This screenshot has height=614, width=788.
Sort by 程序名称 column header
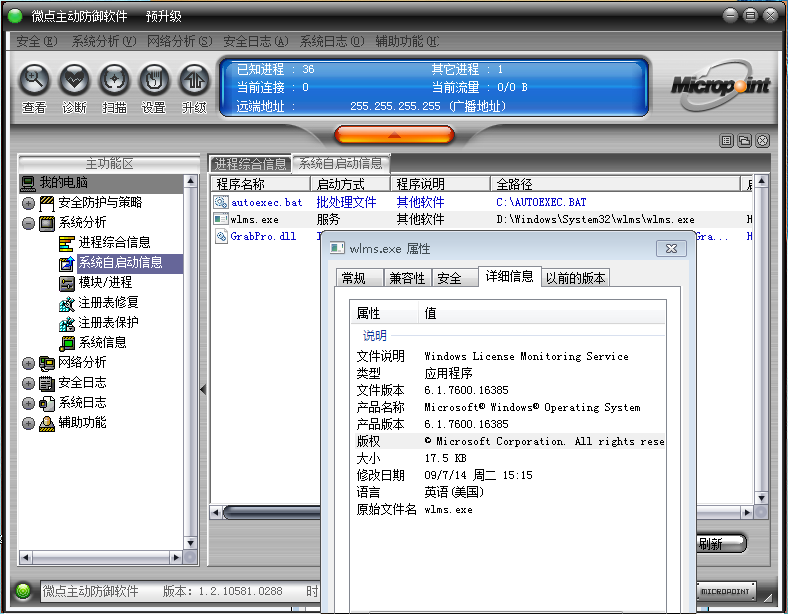[x=260, y=184]
